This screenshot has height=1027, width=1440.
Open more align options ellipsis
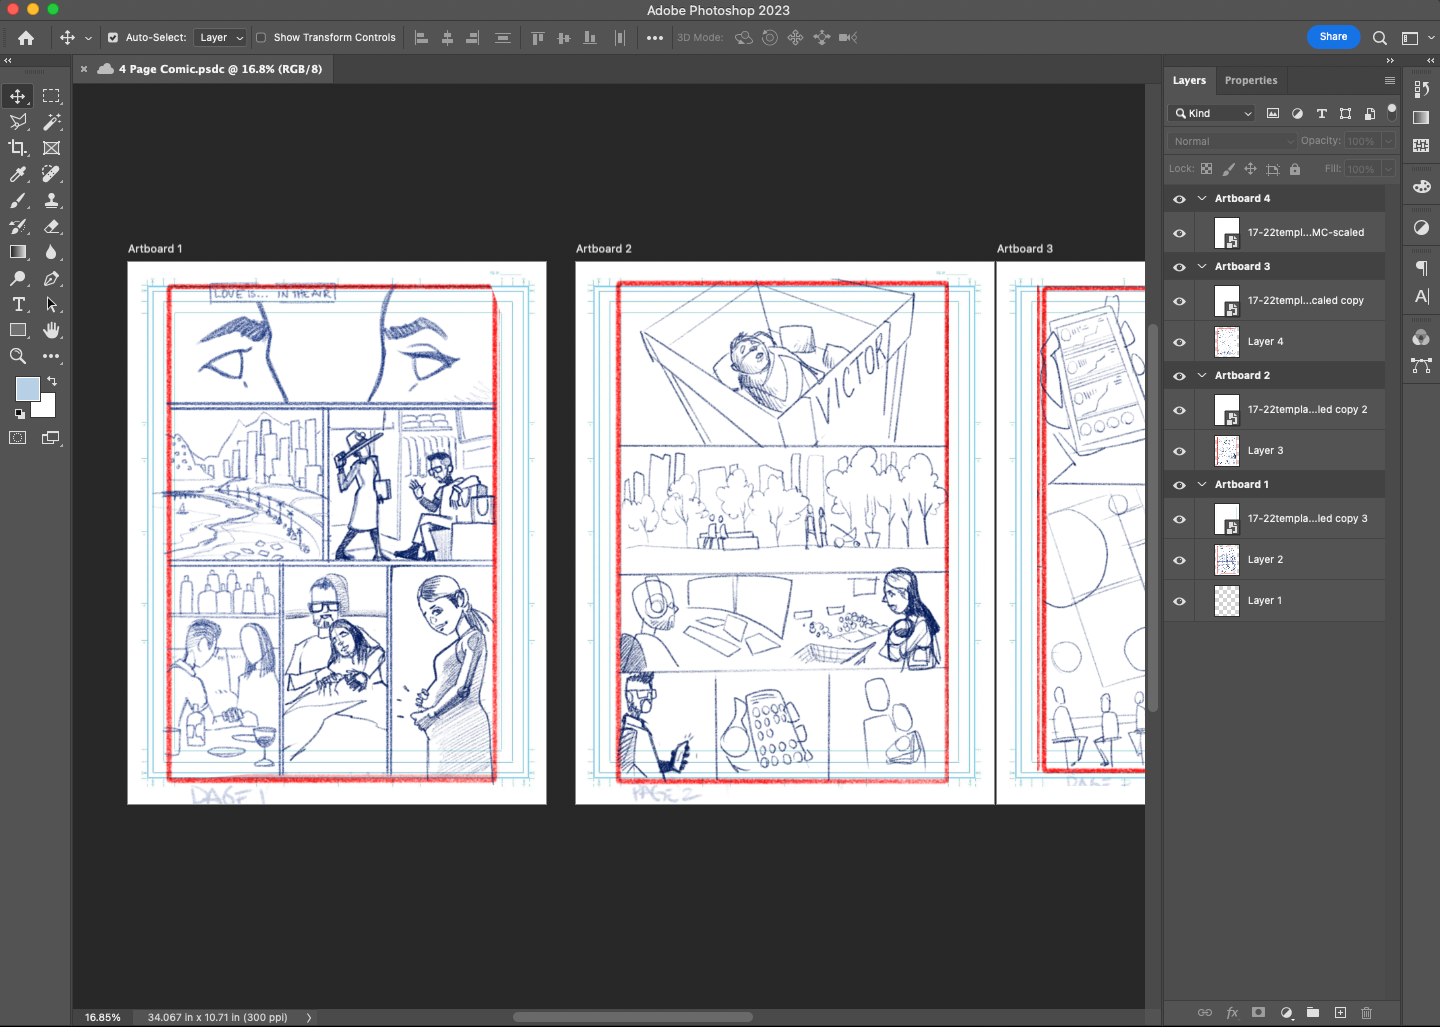pos(655,38)
